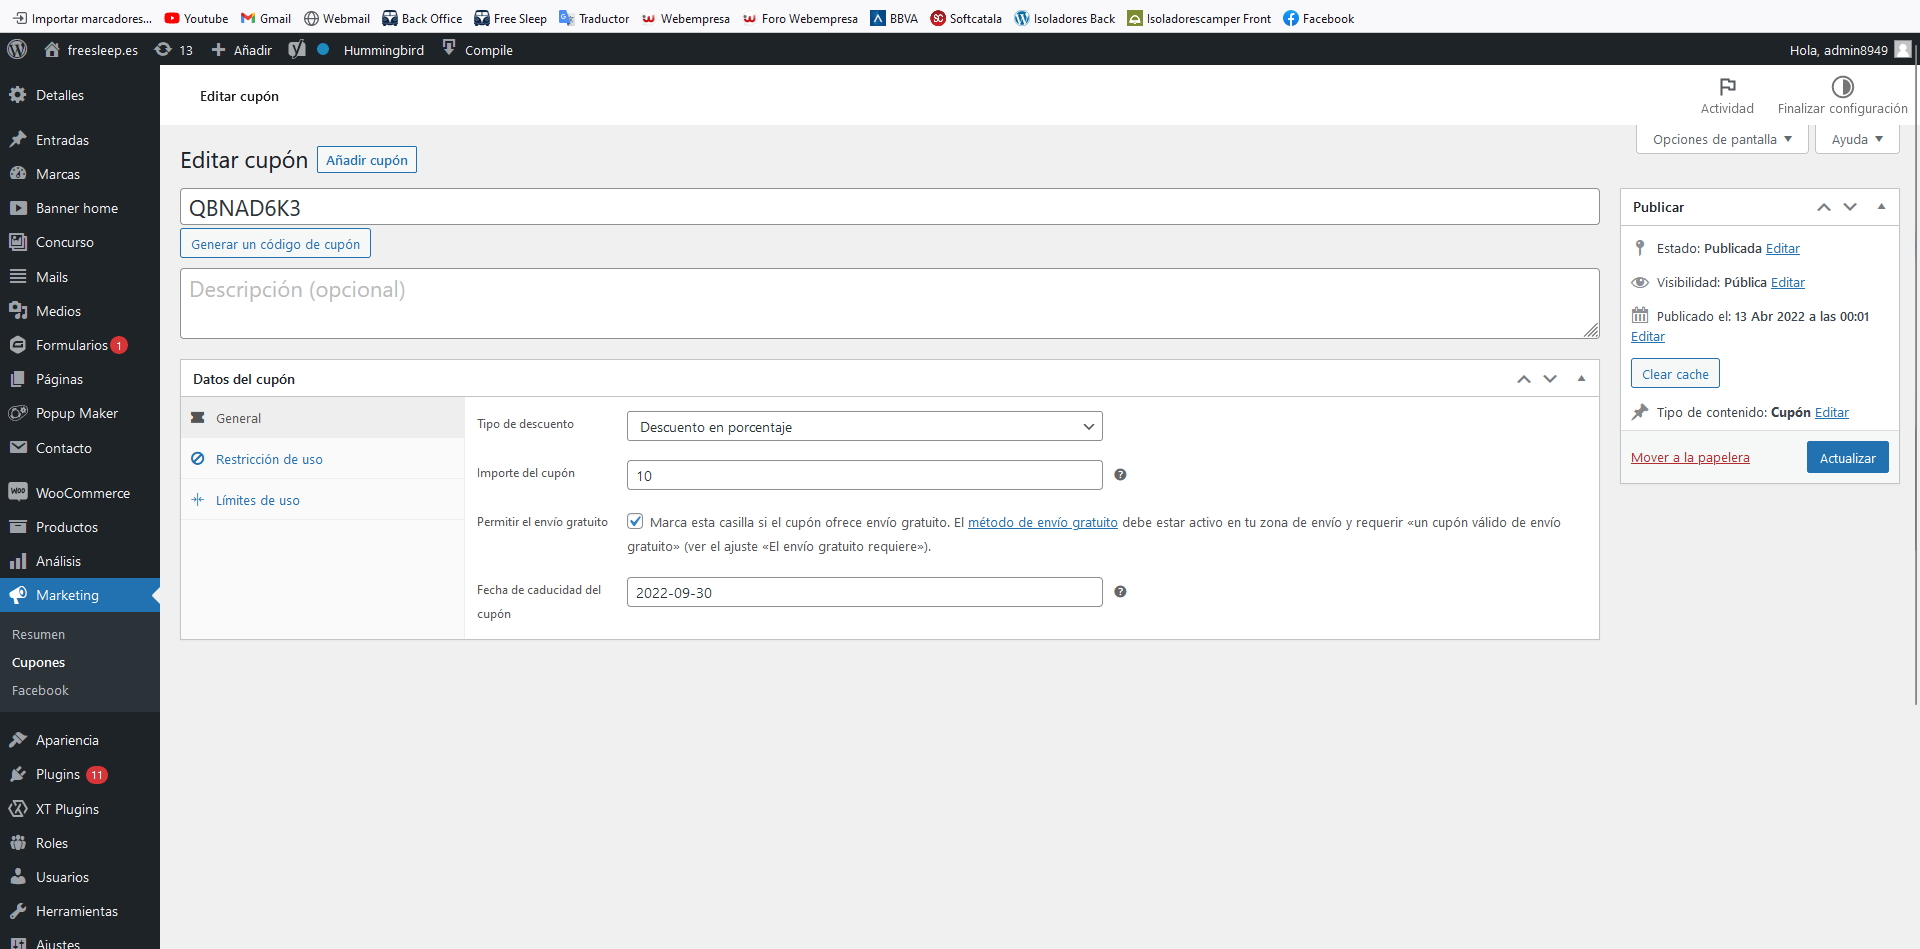Move Datos del cupón panel up
1920x949 pixels.
(x=1523, y=379)
